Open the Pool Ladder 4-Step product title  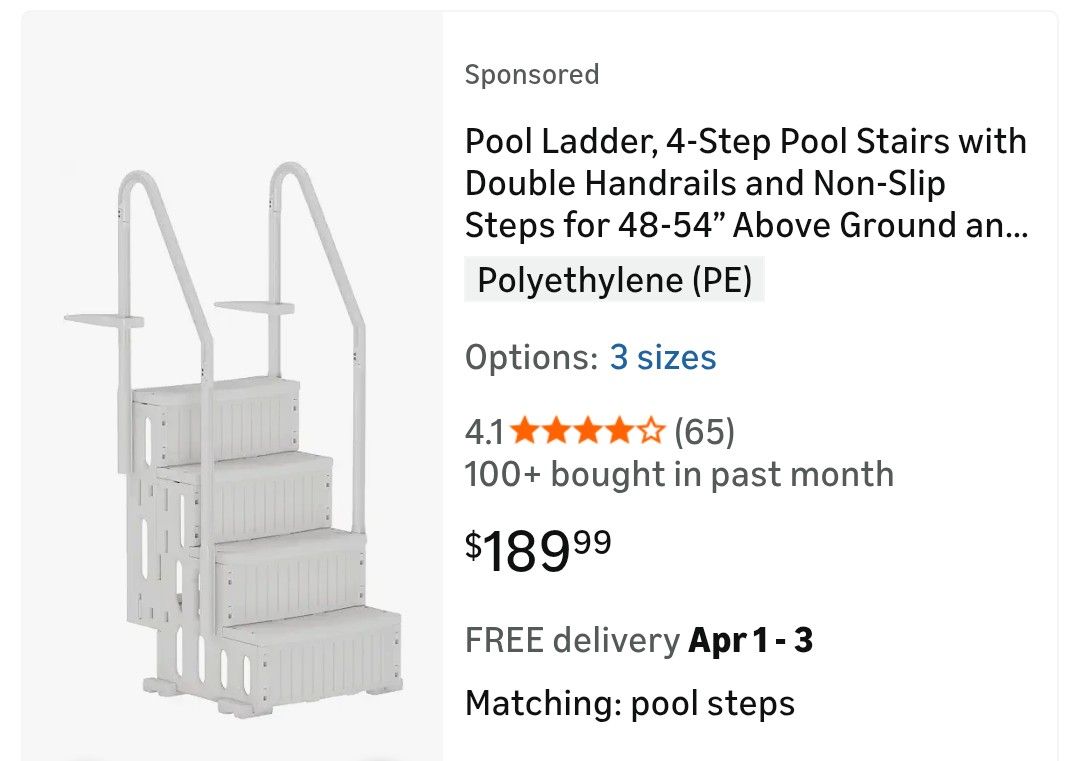[745, 183]
